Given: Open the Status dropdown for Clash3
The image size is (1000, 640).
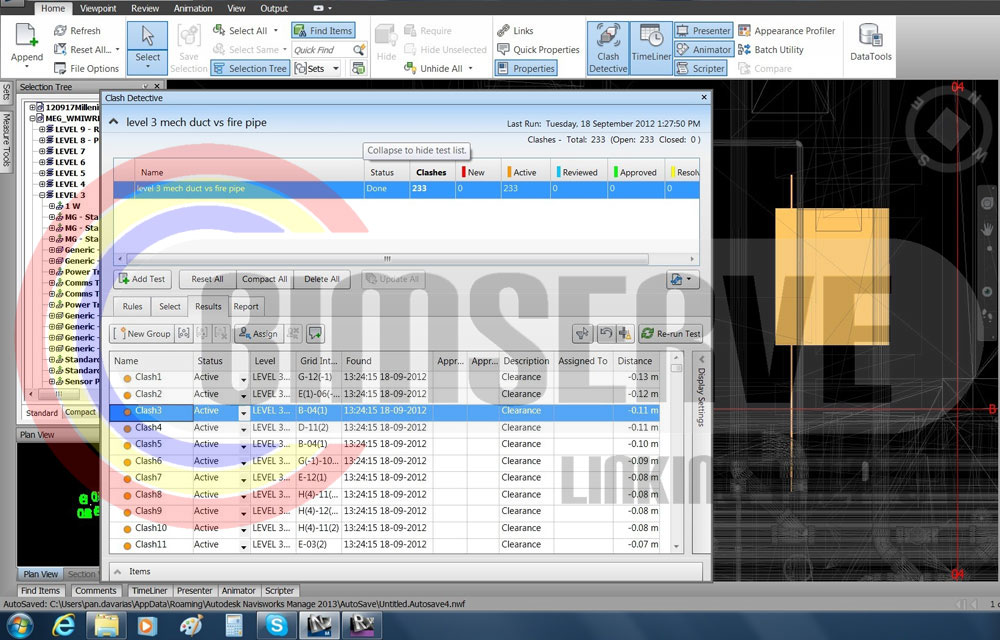Looking at the screenshot, I should (x=243, y=412).
